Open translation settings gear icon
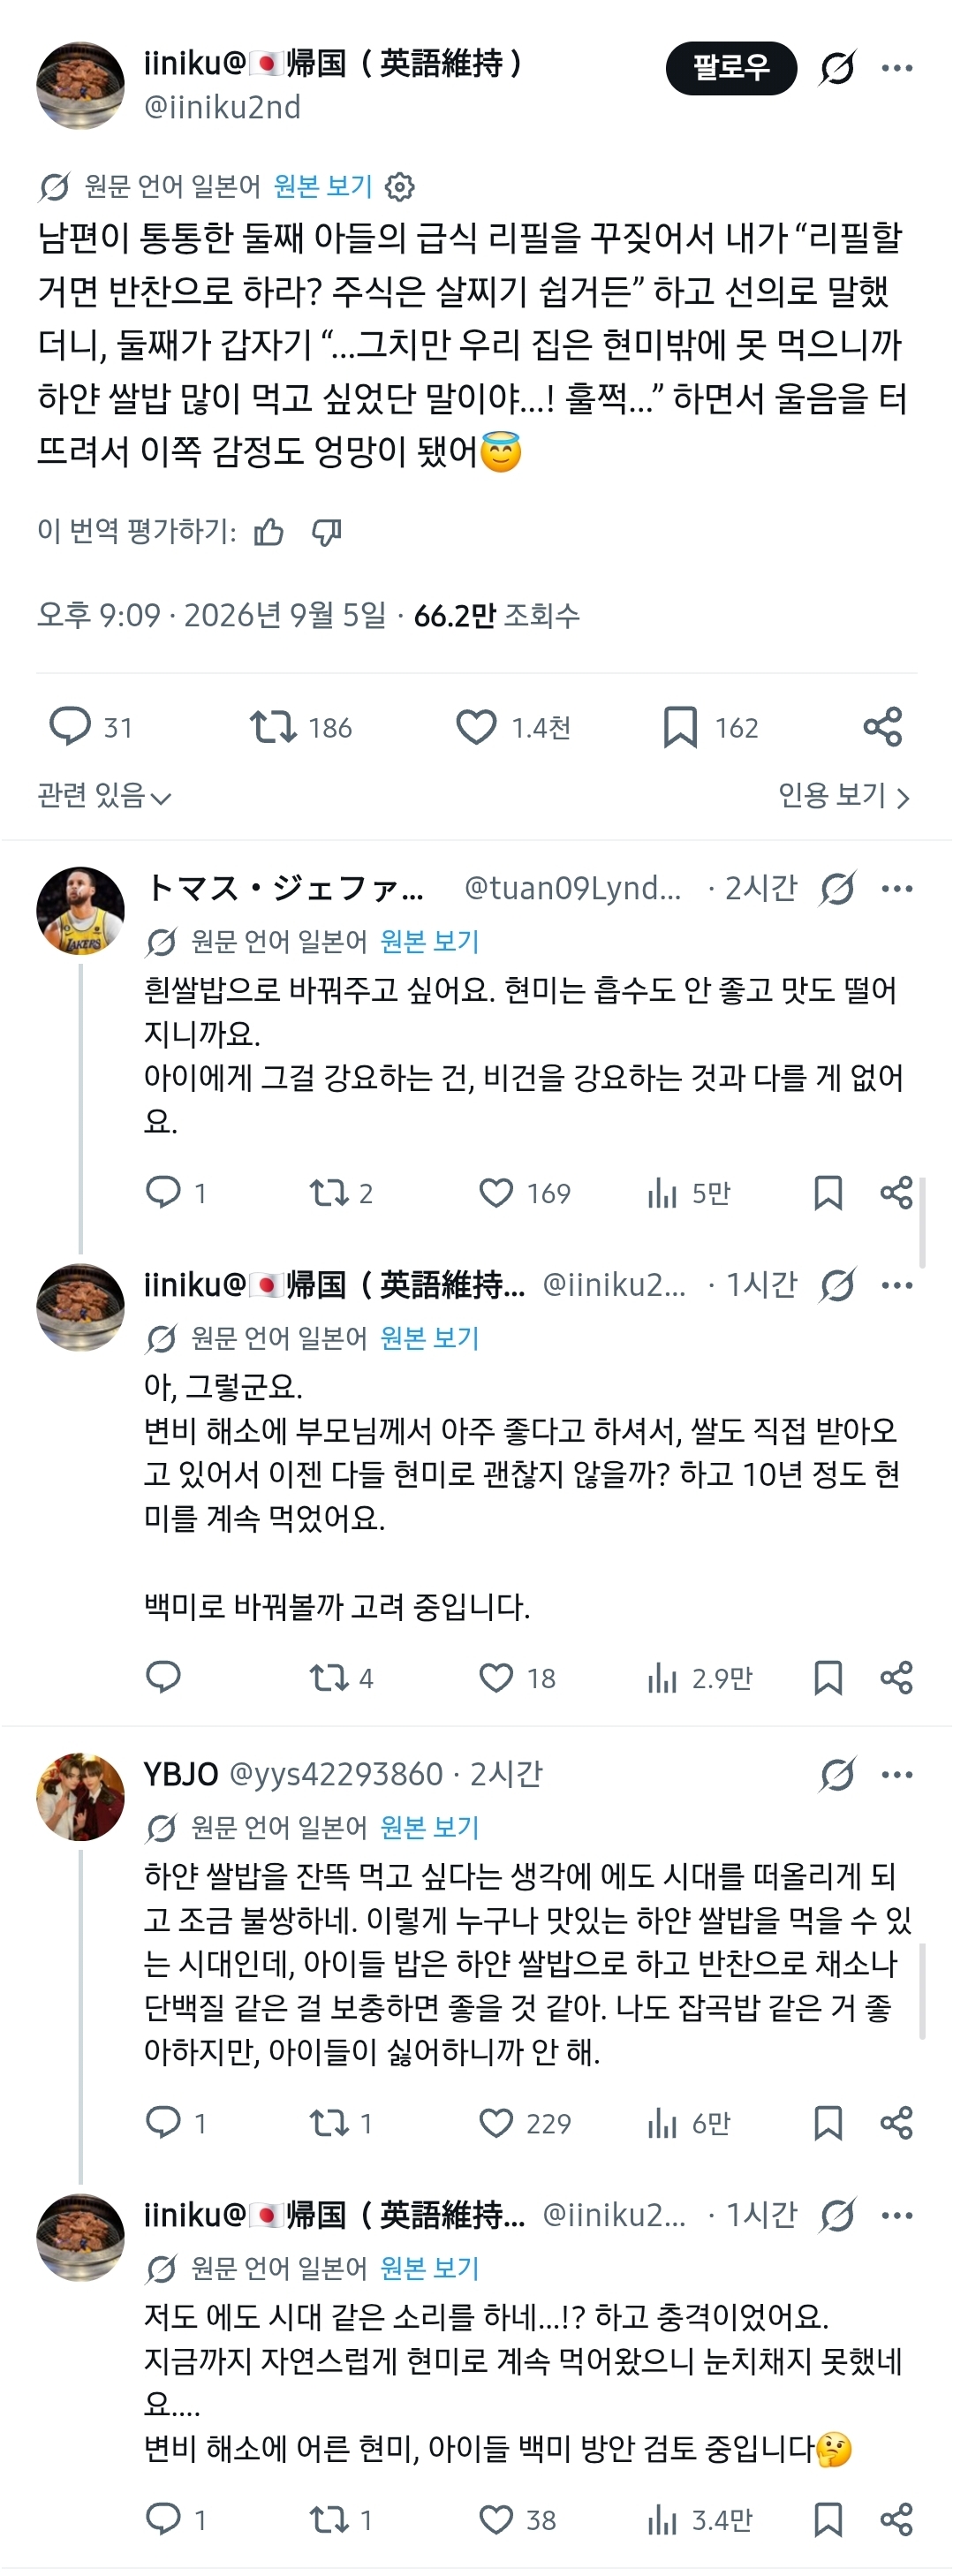Screen dimensions: 953x2576 399,187
